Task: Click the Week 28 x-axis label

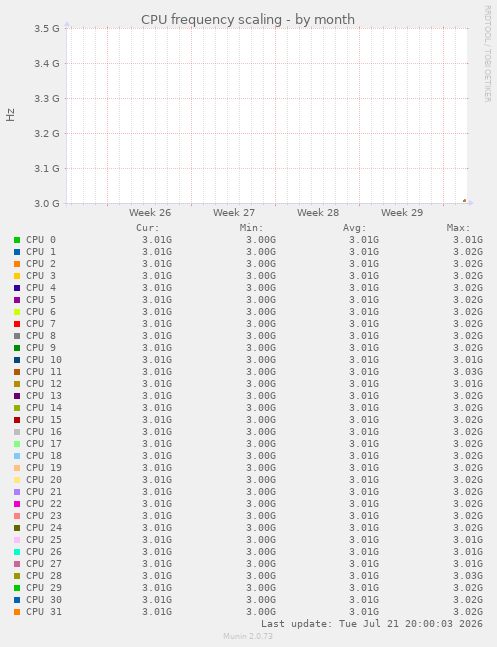Action: (x=318, y=213)
